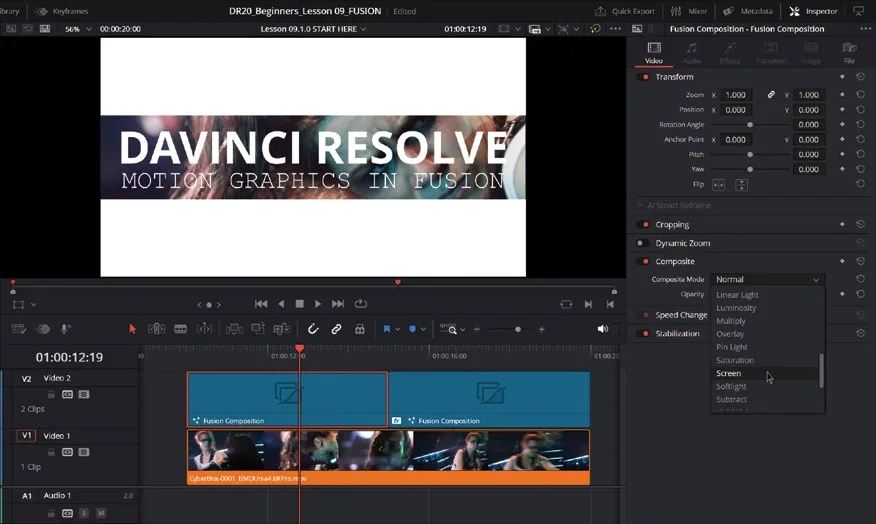The height and width of the screenshot is (524, 876).
Task: Open the flag color dropdown arrow
Action: click(x=398, y=330)
